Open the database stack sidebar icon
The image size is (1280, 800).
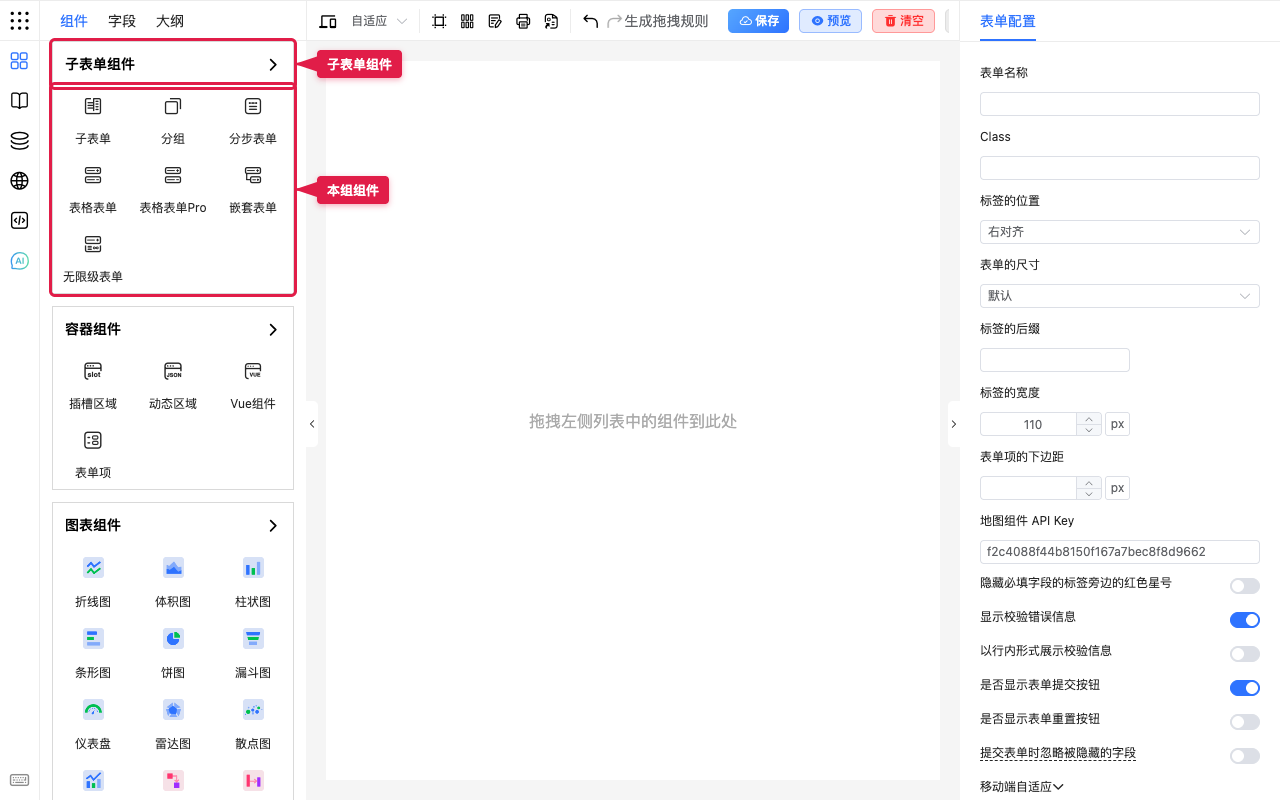click(19, 141)
